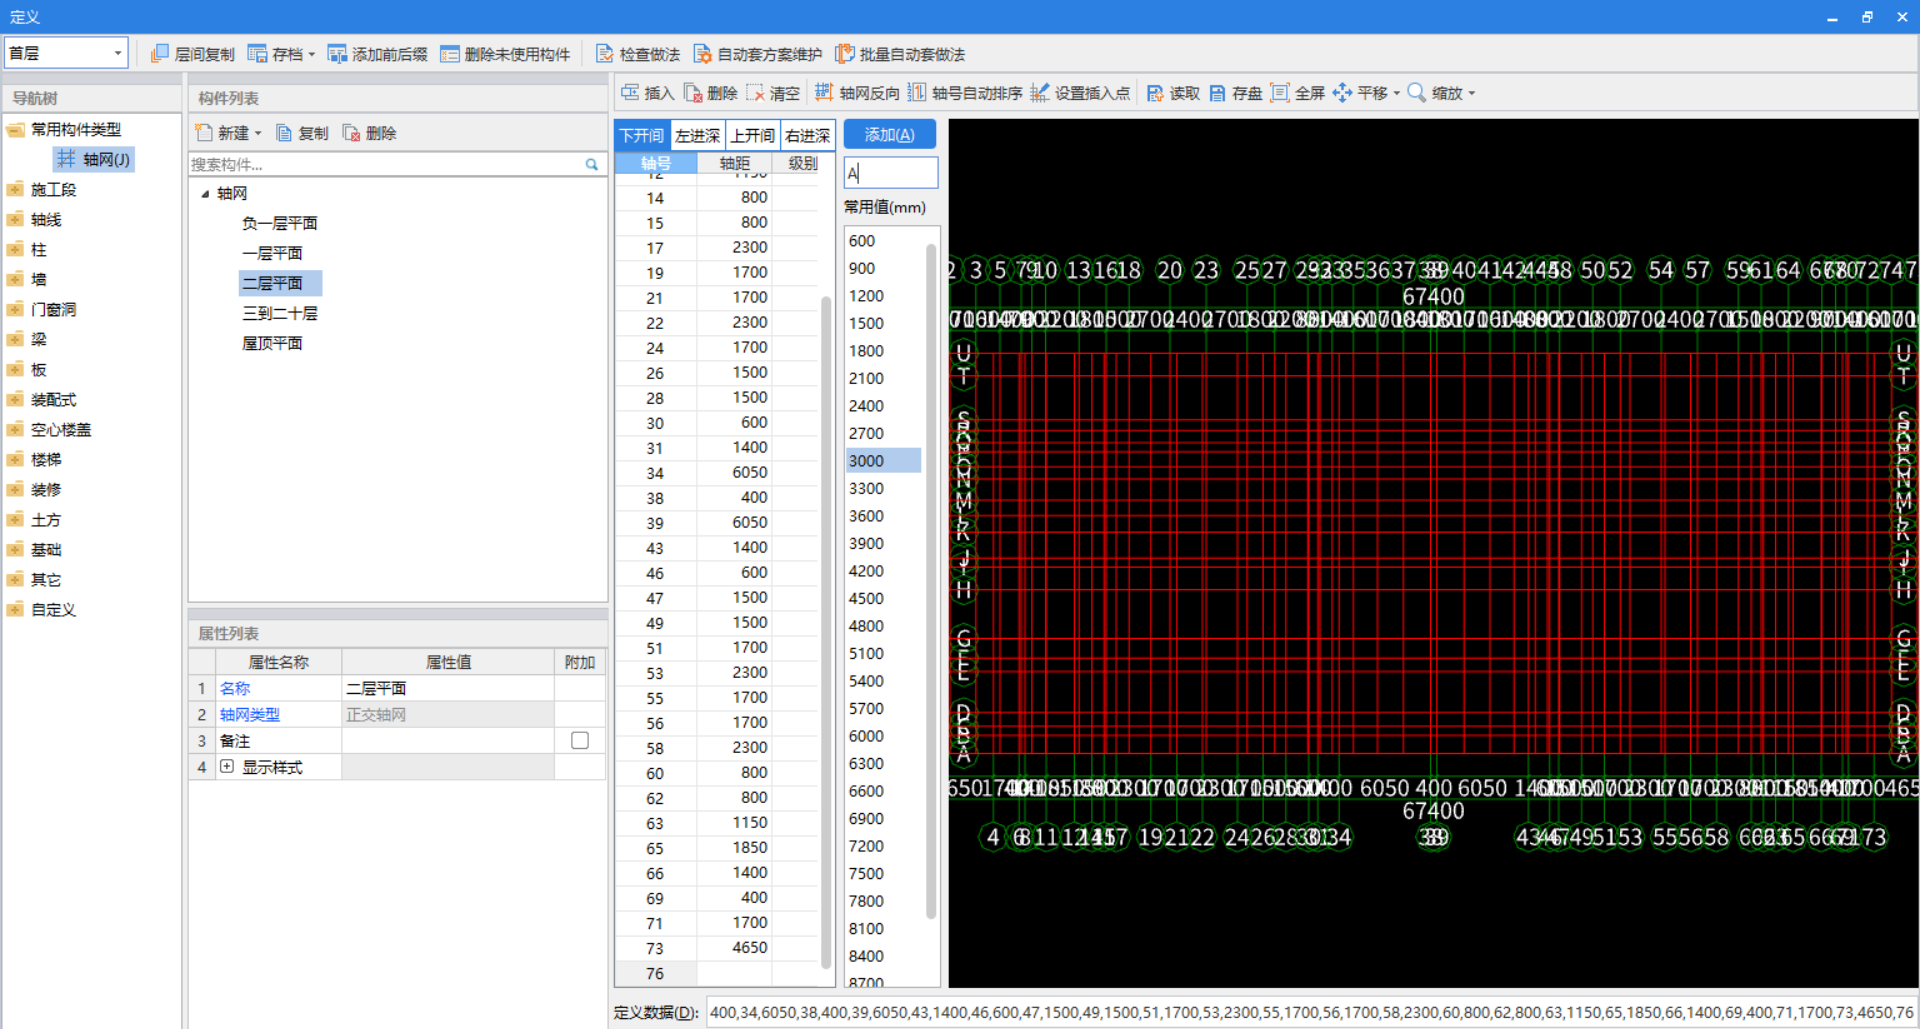The width and height of the screenshot is (1920, 1029).
Task: Click the 检查做法 icon
Action: (x=605, y=54)
